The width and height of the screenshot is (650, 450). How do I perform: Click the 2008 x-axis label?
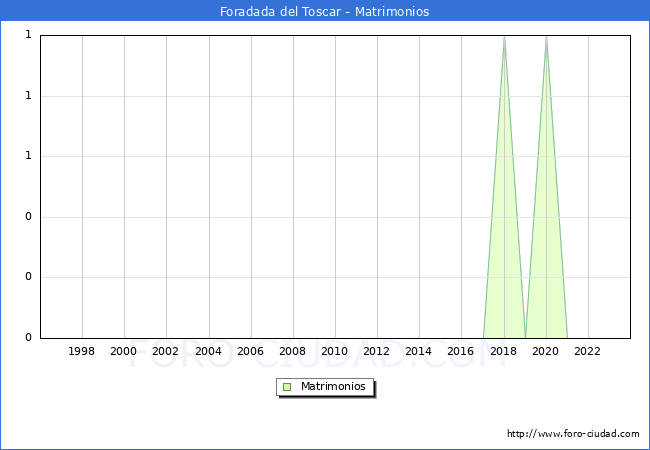click(293, 351)
